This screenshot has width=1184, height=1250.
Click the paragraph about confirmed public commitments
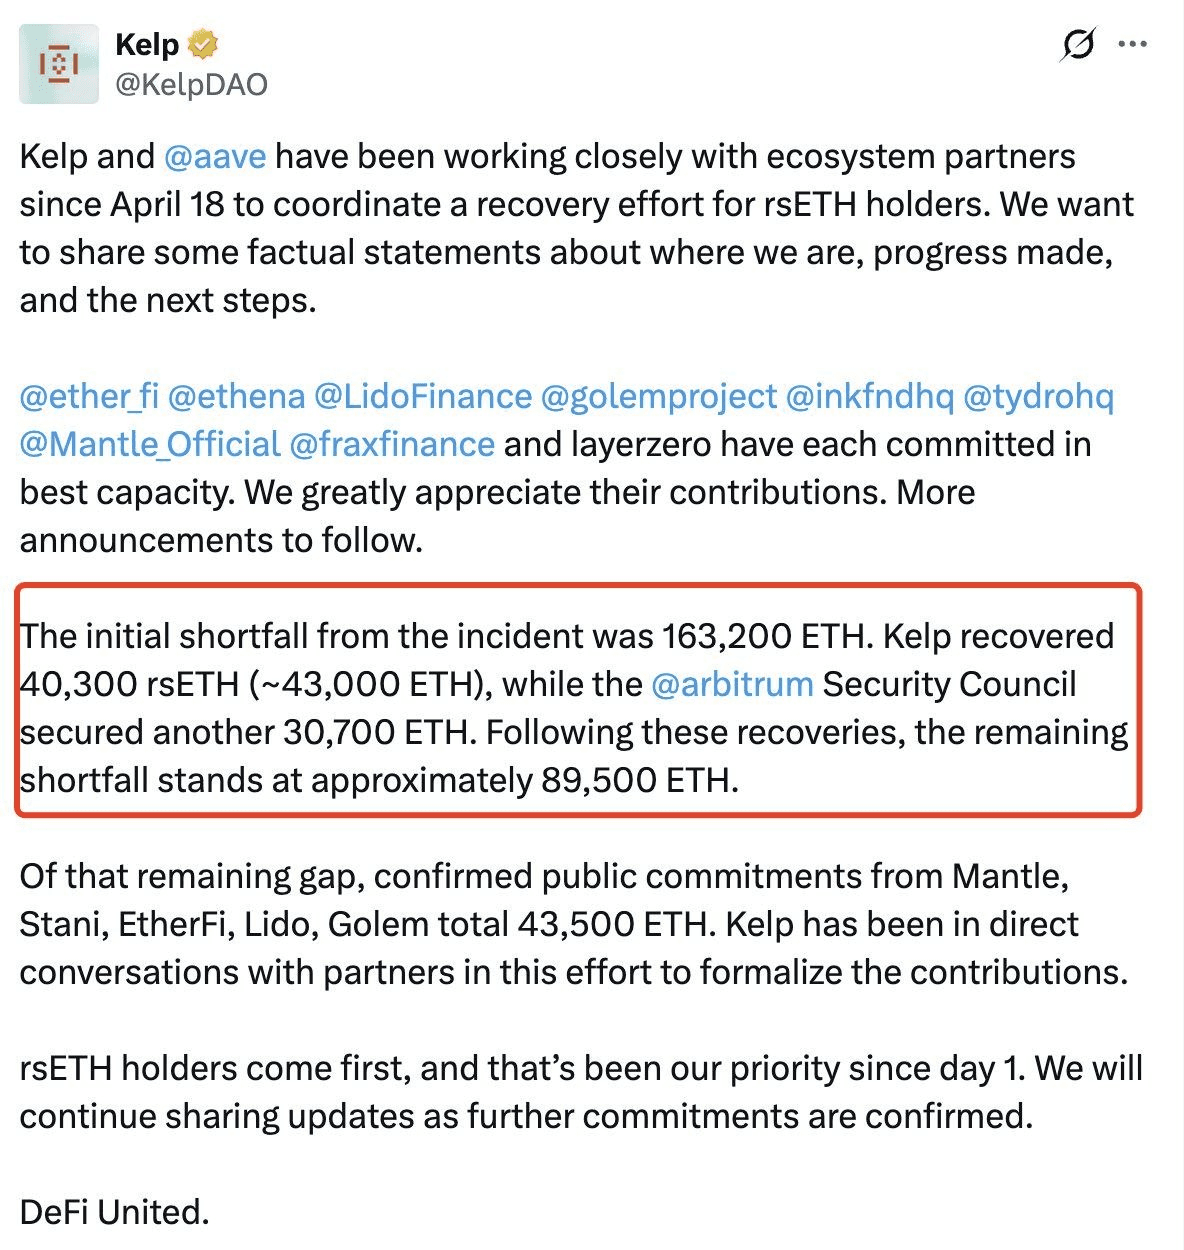click(573, 924)
